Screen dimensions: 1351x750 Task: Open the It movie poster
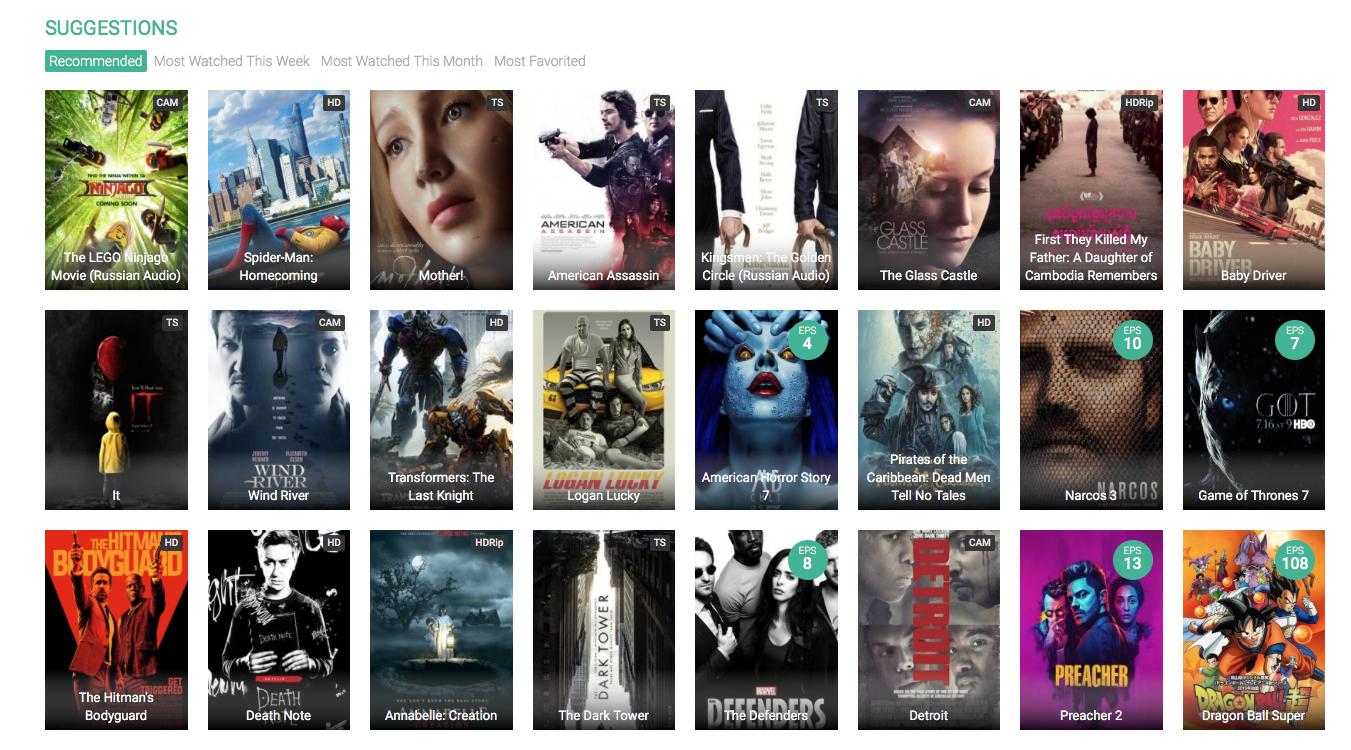(116, 410)
